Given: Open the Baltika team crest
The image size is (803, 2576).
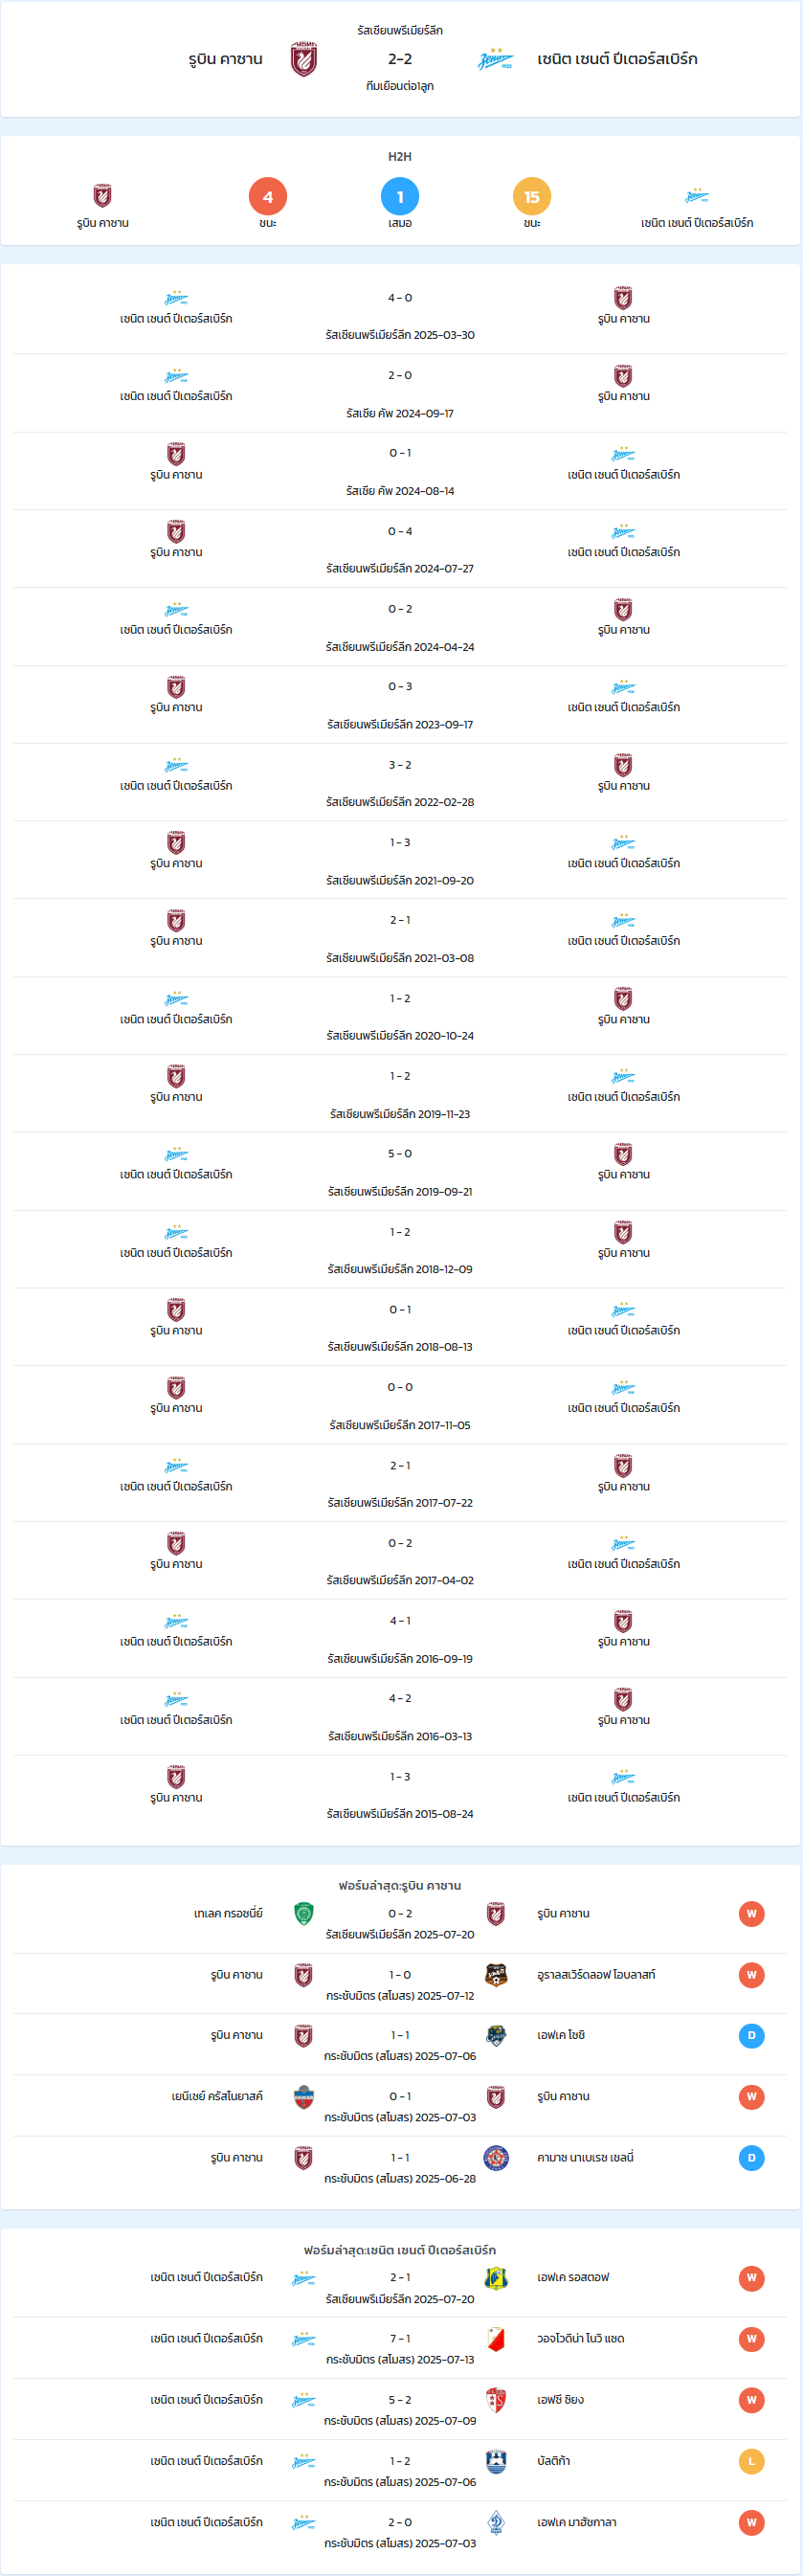Looking at the screenshot, I should pos(496,2461).
